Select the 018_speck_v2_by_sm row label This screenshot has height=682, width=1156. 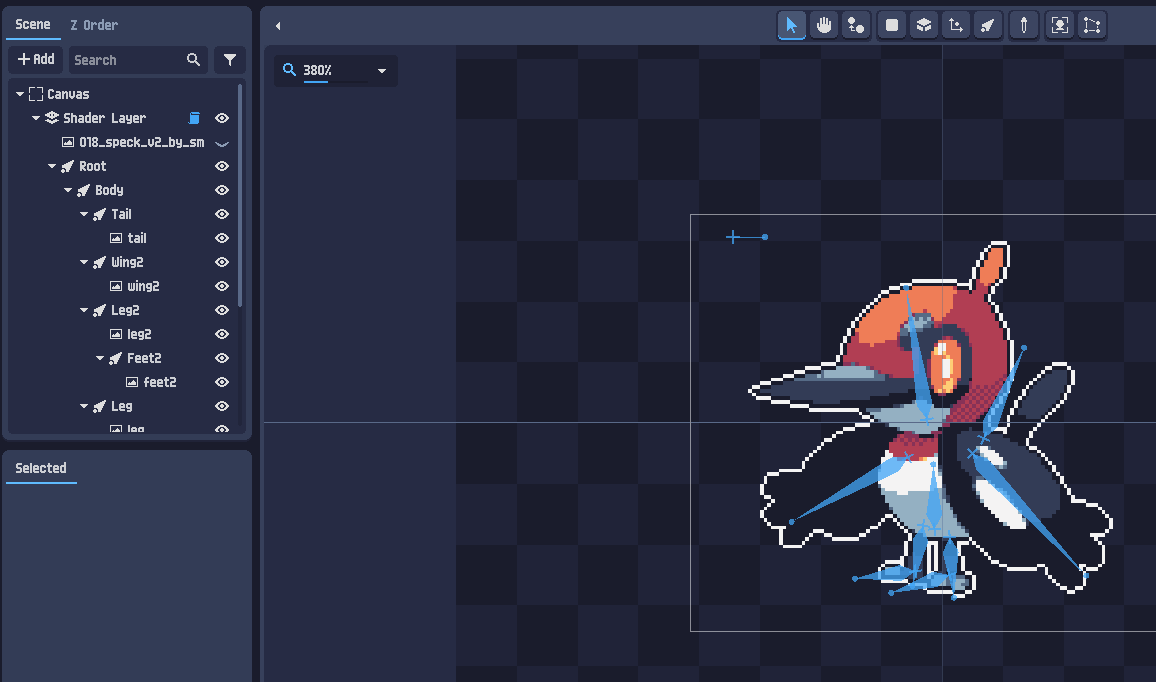click(x=142, y=142)
